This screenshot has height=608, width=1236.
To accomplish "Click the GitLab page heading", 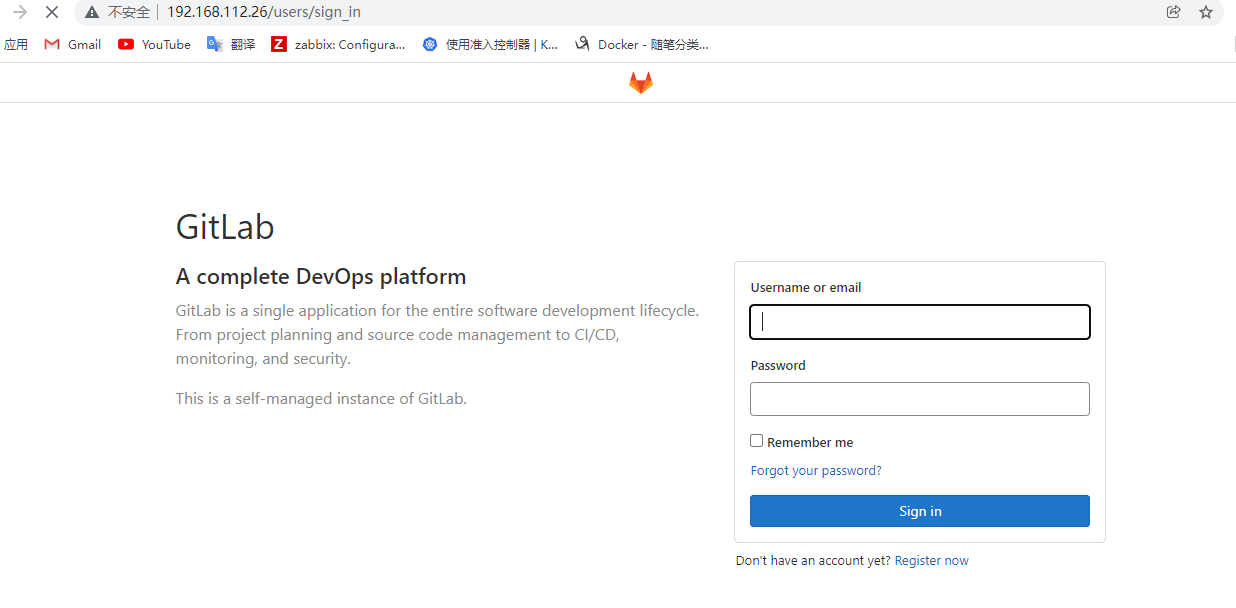I will click(x=225, y=227).
